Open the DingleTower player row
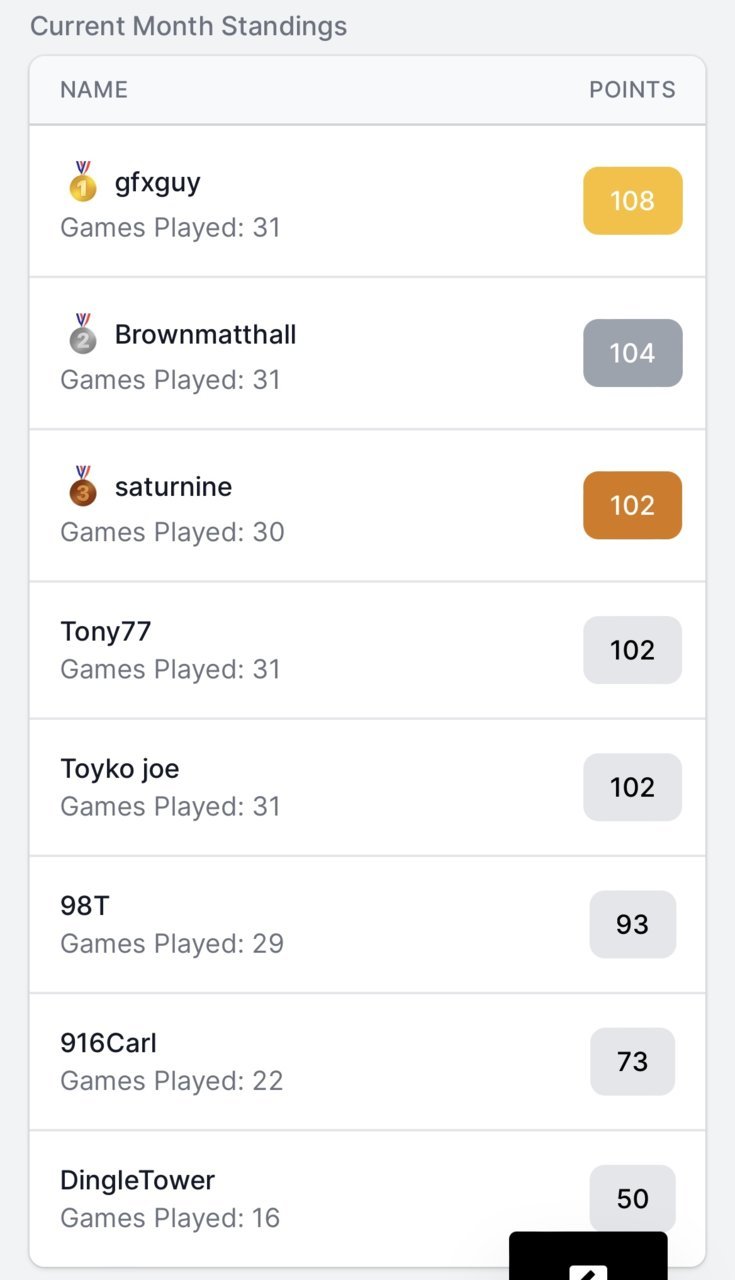The height and width of the screenshot is (1280, 735). point(367,1198)
